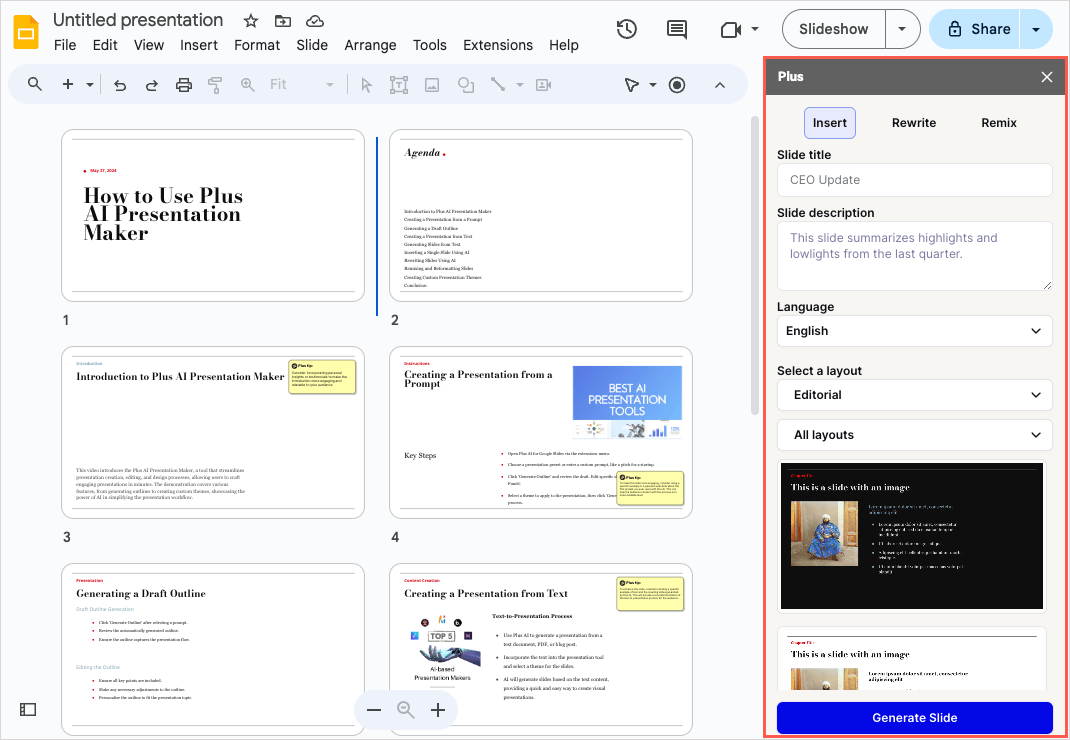Image resolution: width=1070 pixels, height=740 pixels.
Task: Select slide 2 Agenda thumbnail
Action: click(540, 216)
